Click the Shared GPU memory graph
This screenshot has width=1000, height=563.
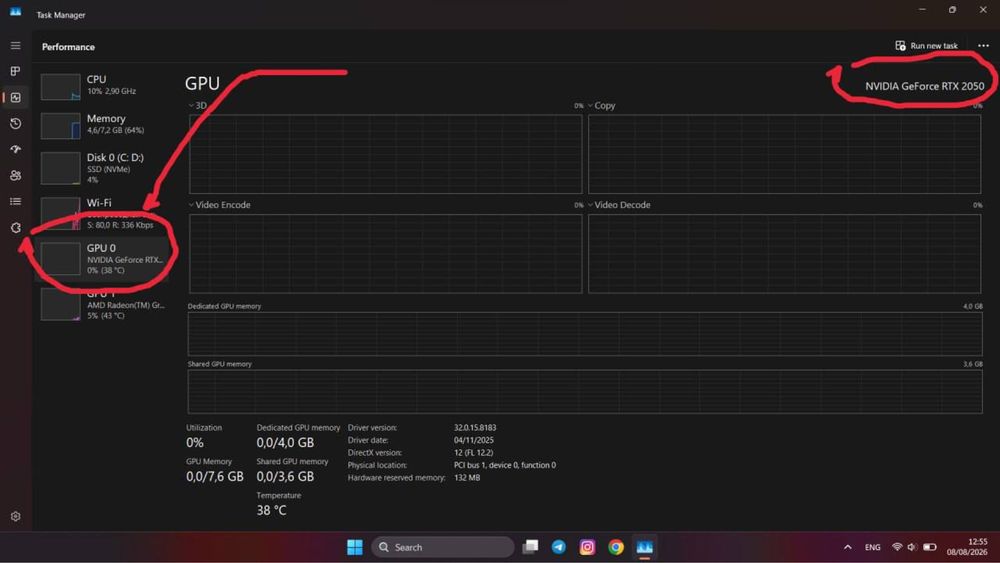coord(585,391)
